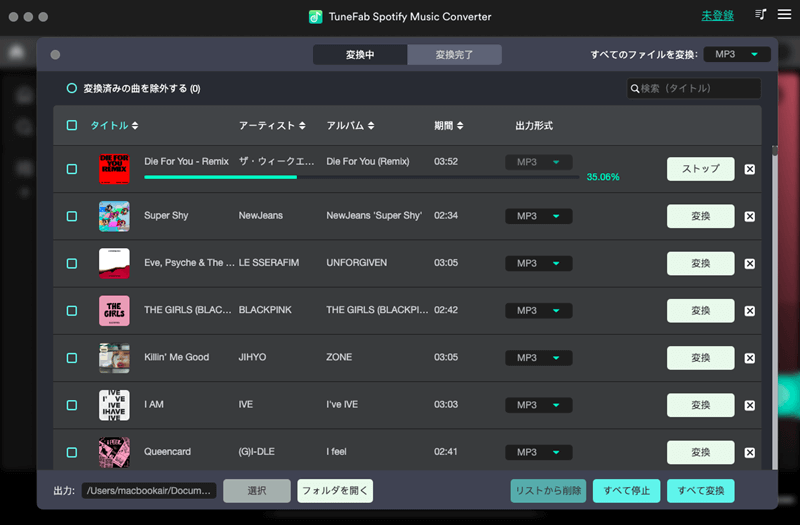Check the Eve, Psyche row checkbox
The image size is (800, 525).
tap(72, 263)
